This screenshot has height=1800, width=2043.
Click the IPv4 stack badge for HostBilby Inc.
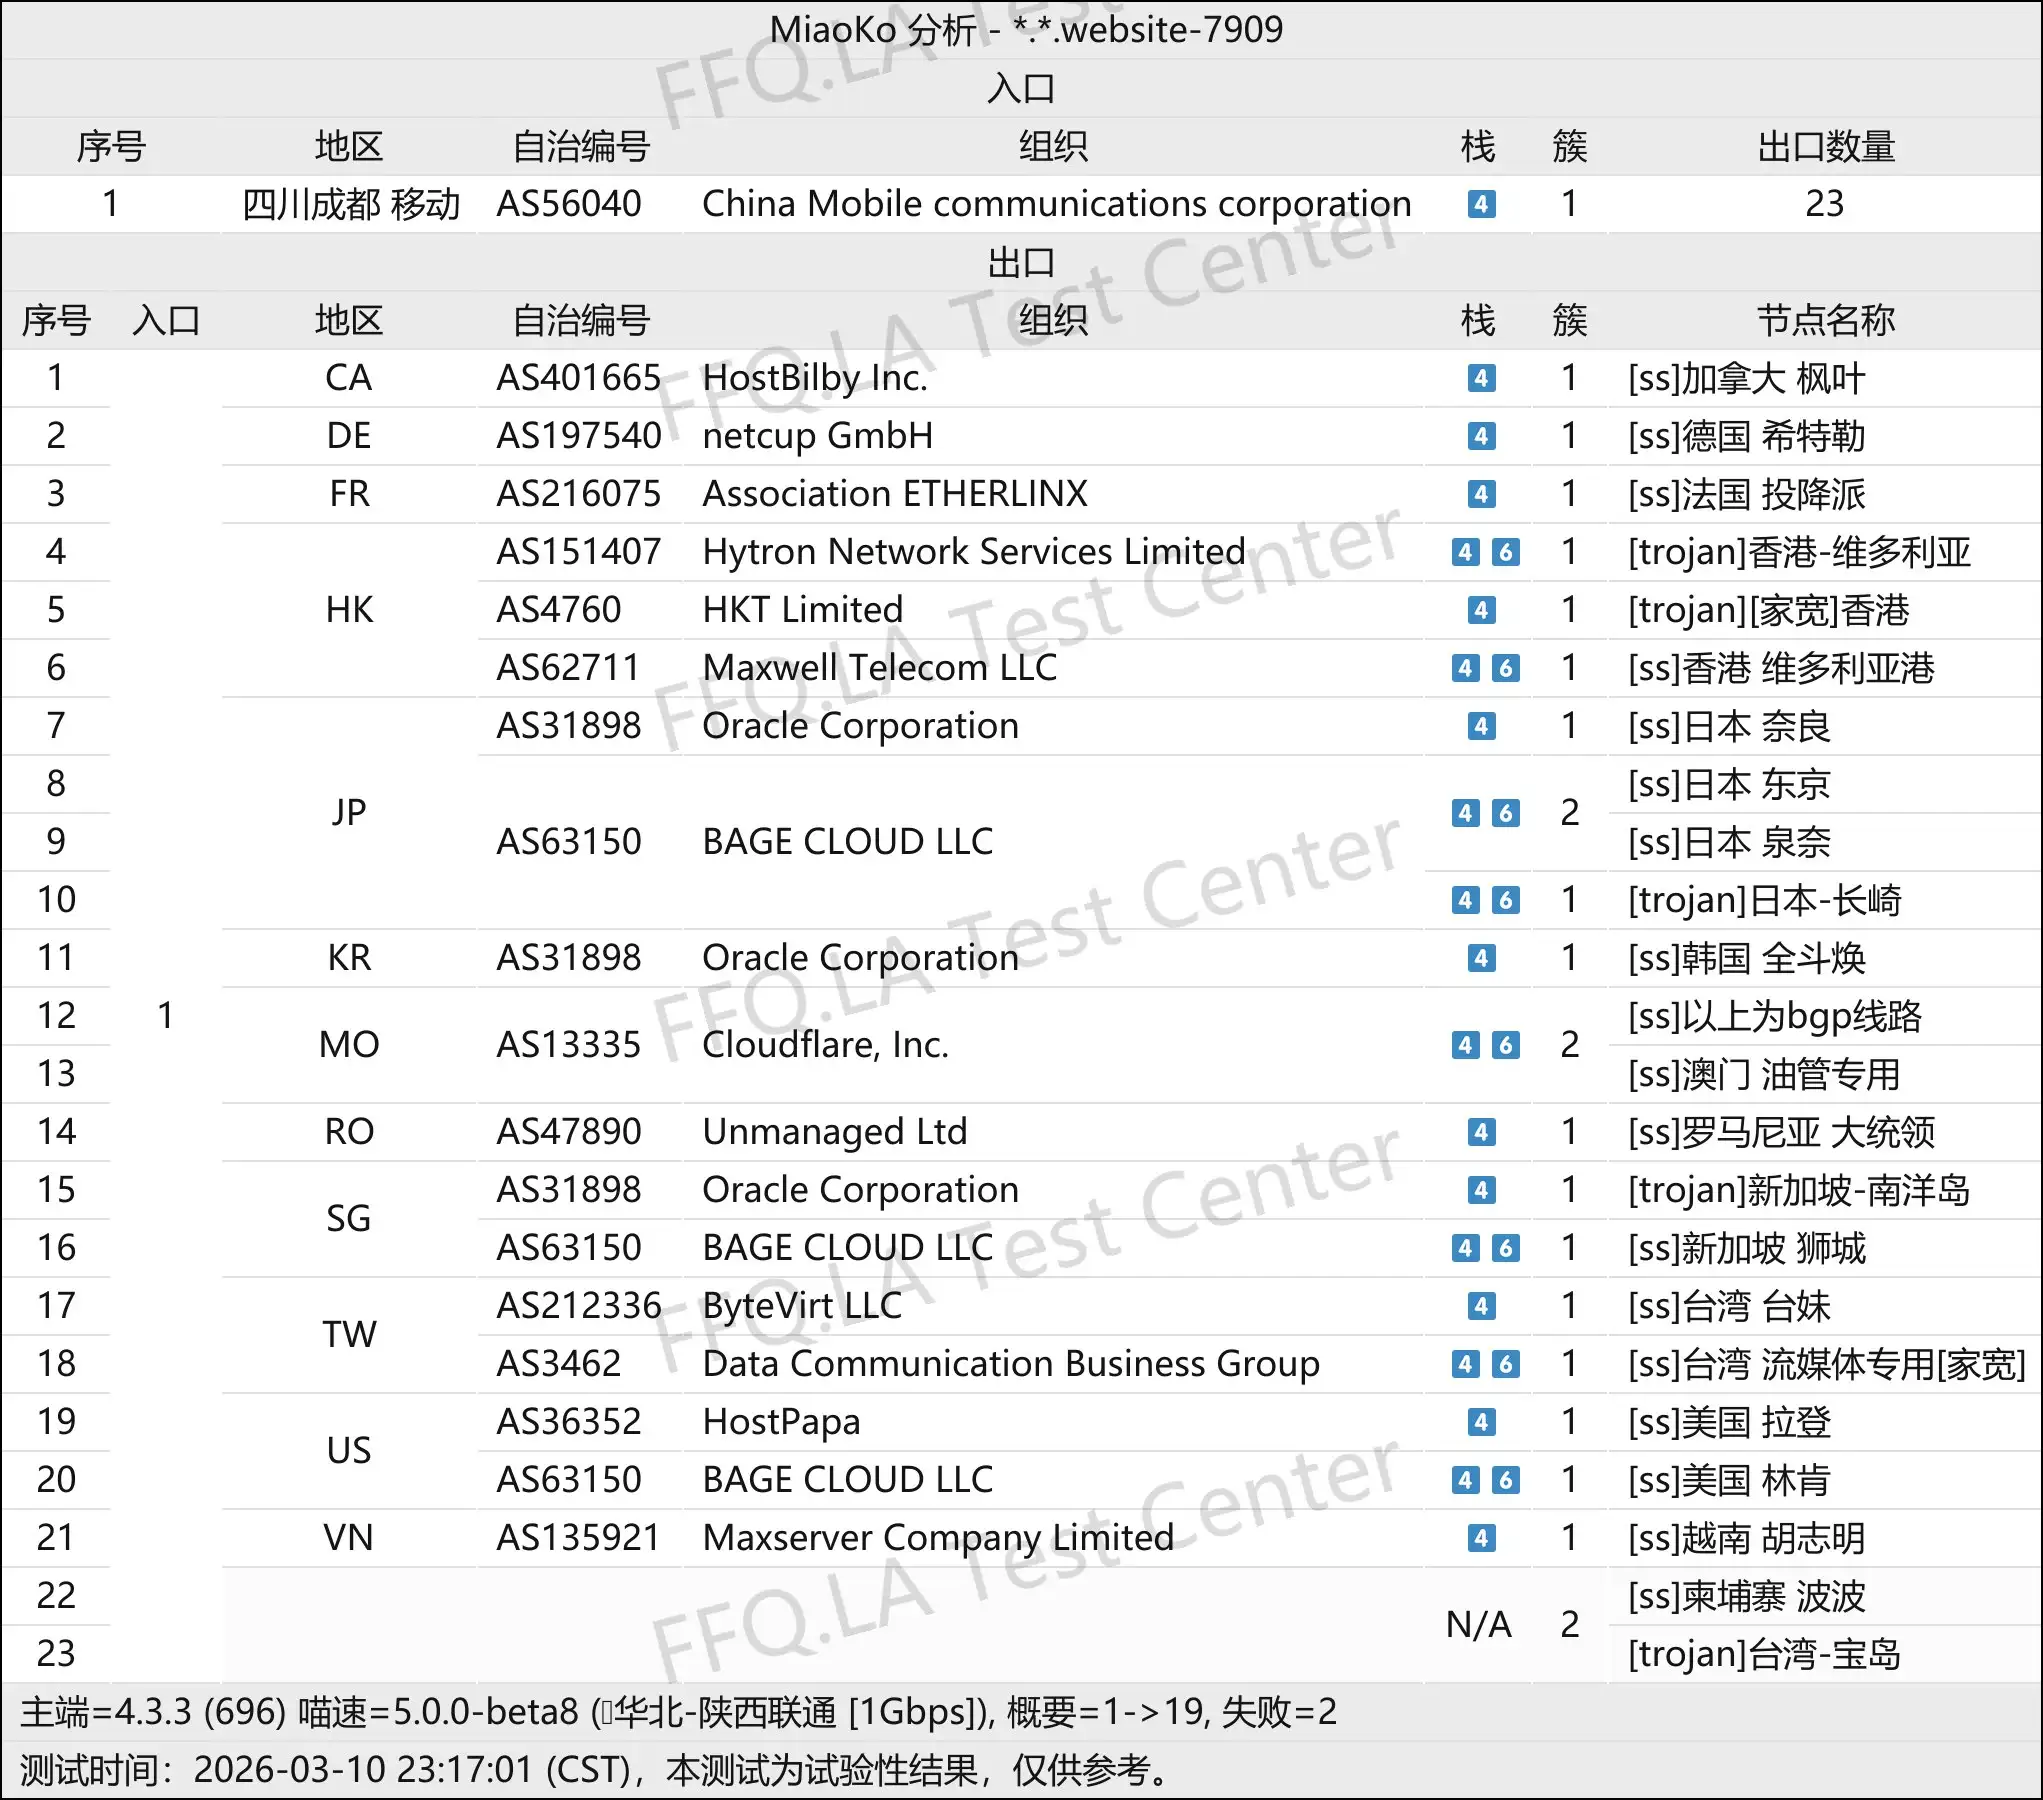(1482, 378)
